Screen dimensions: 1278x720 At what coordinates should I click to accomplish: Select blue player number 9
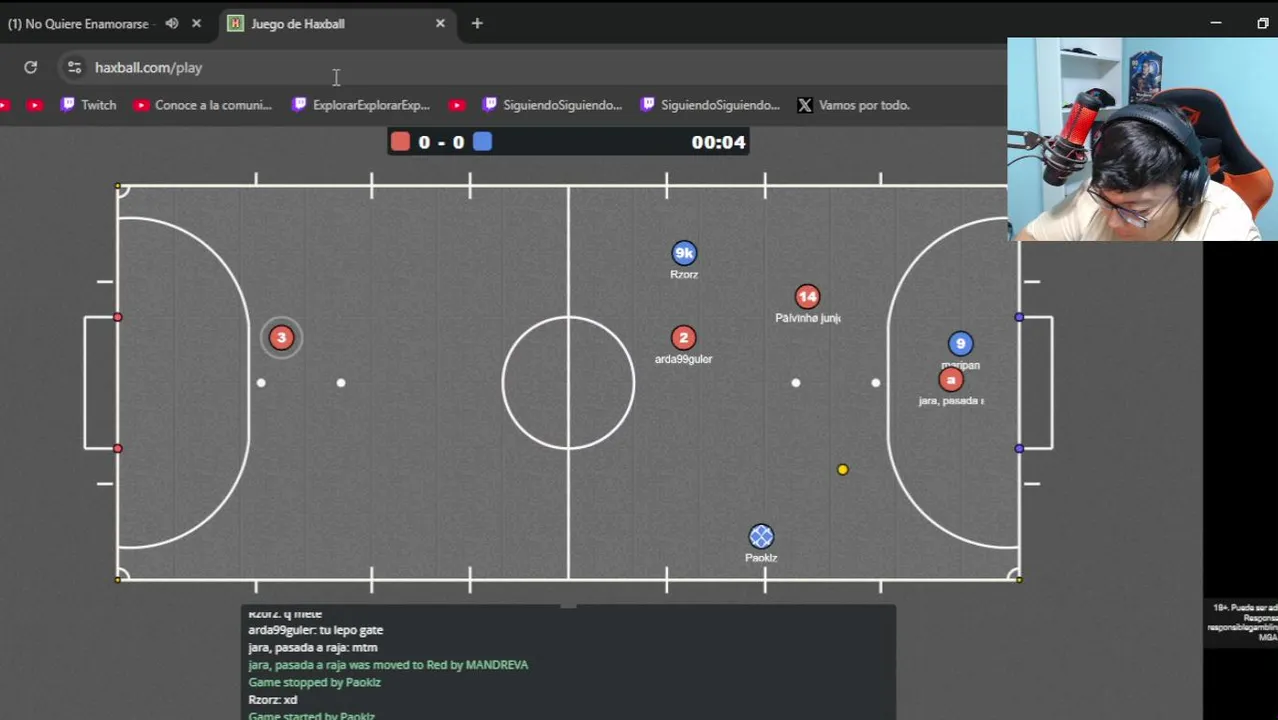tap(960, 344)
